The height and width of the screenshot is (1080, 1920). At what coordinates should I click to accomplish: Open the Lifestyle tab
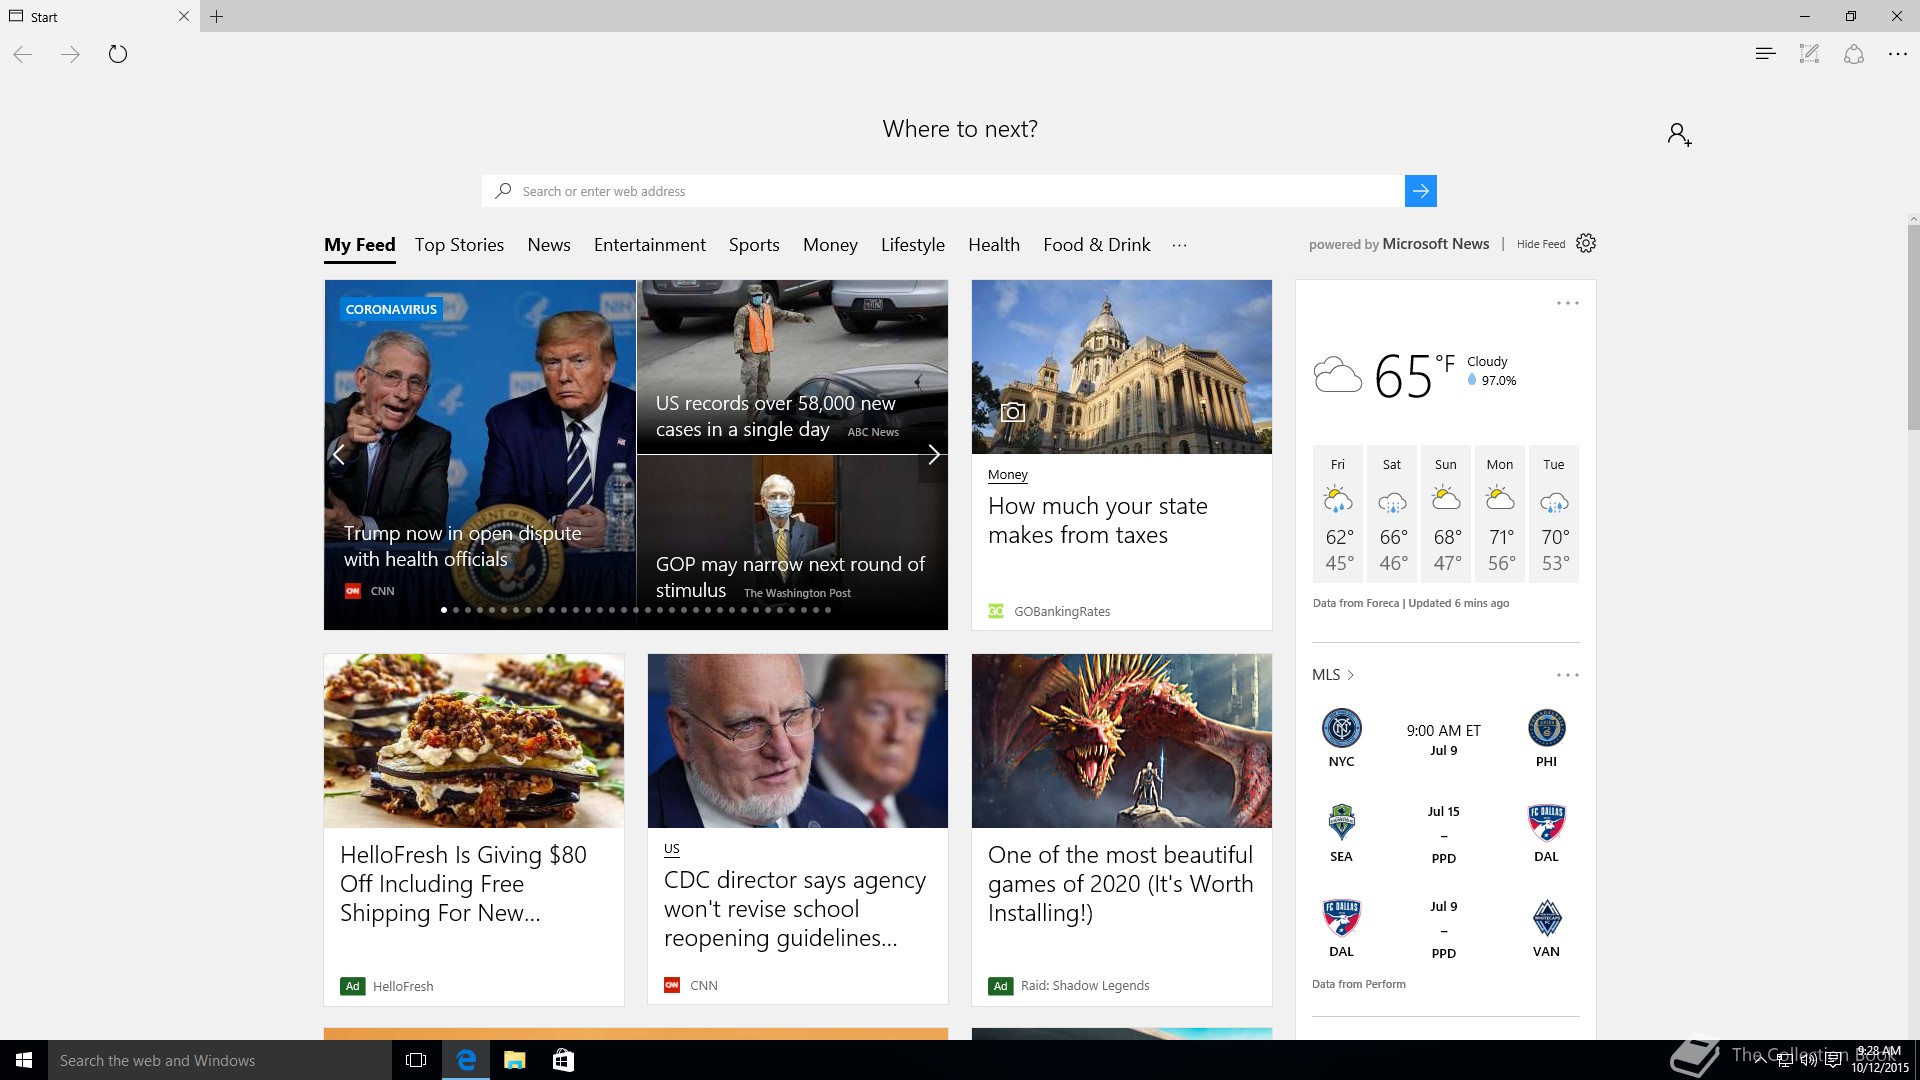click(x=913, y=245)
